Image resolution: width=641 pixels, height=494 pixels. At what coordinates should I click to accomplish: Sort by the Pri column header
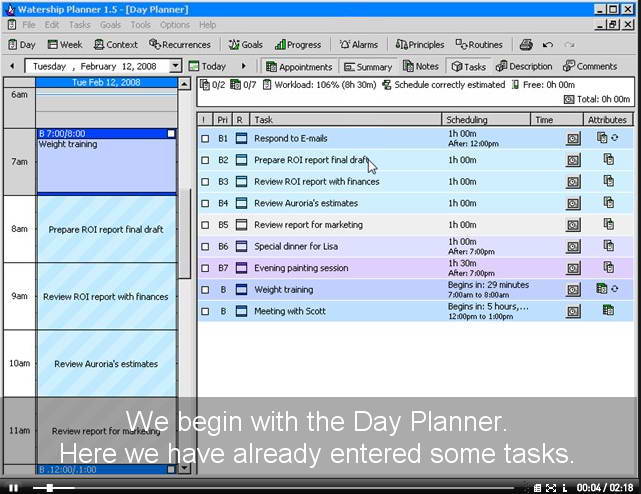pos(222,120)
